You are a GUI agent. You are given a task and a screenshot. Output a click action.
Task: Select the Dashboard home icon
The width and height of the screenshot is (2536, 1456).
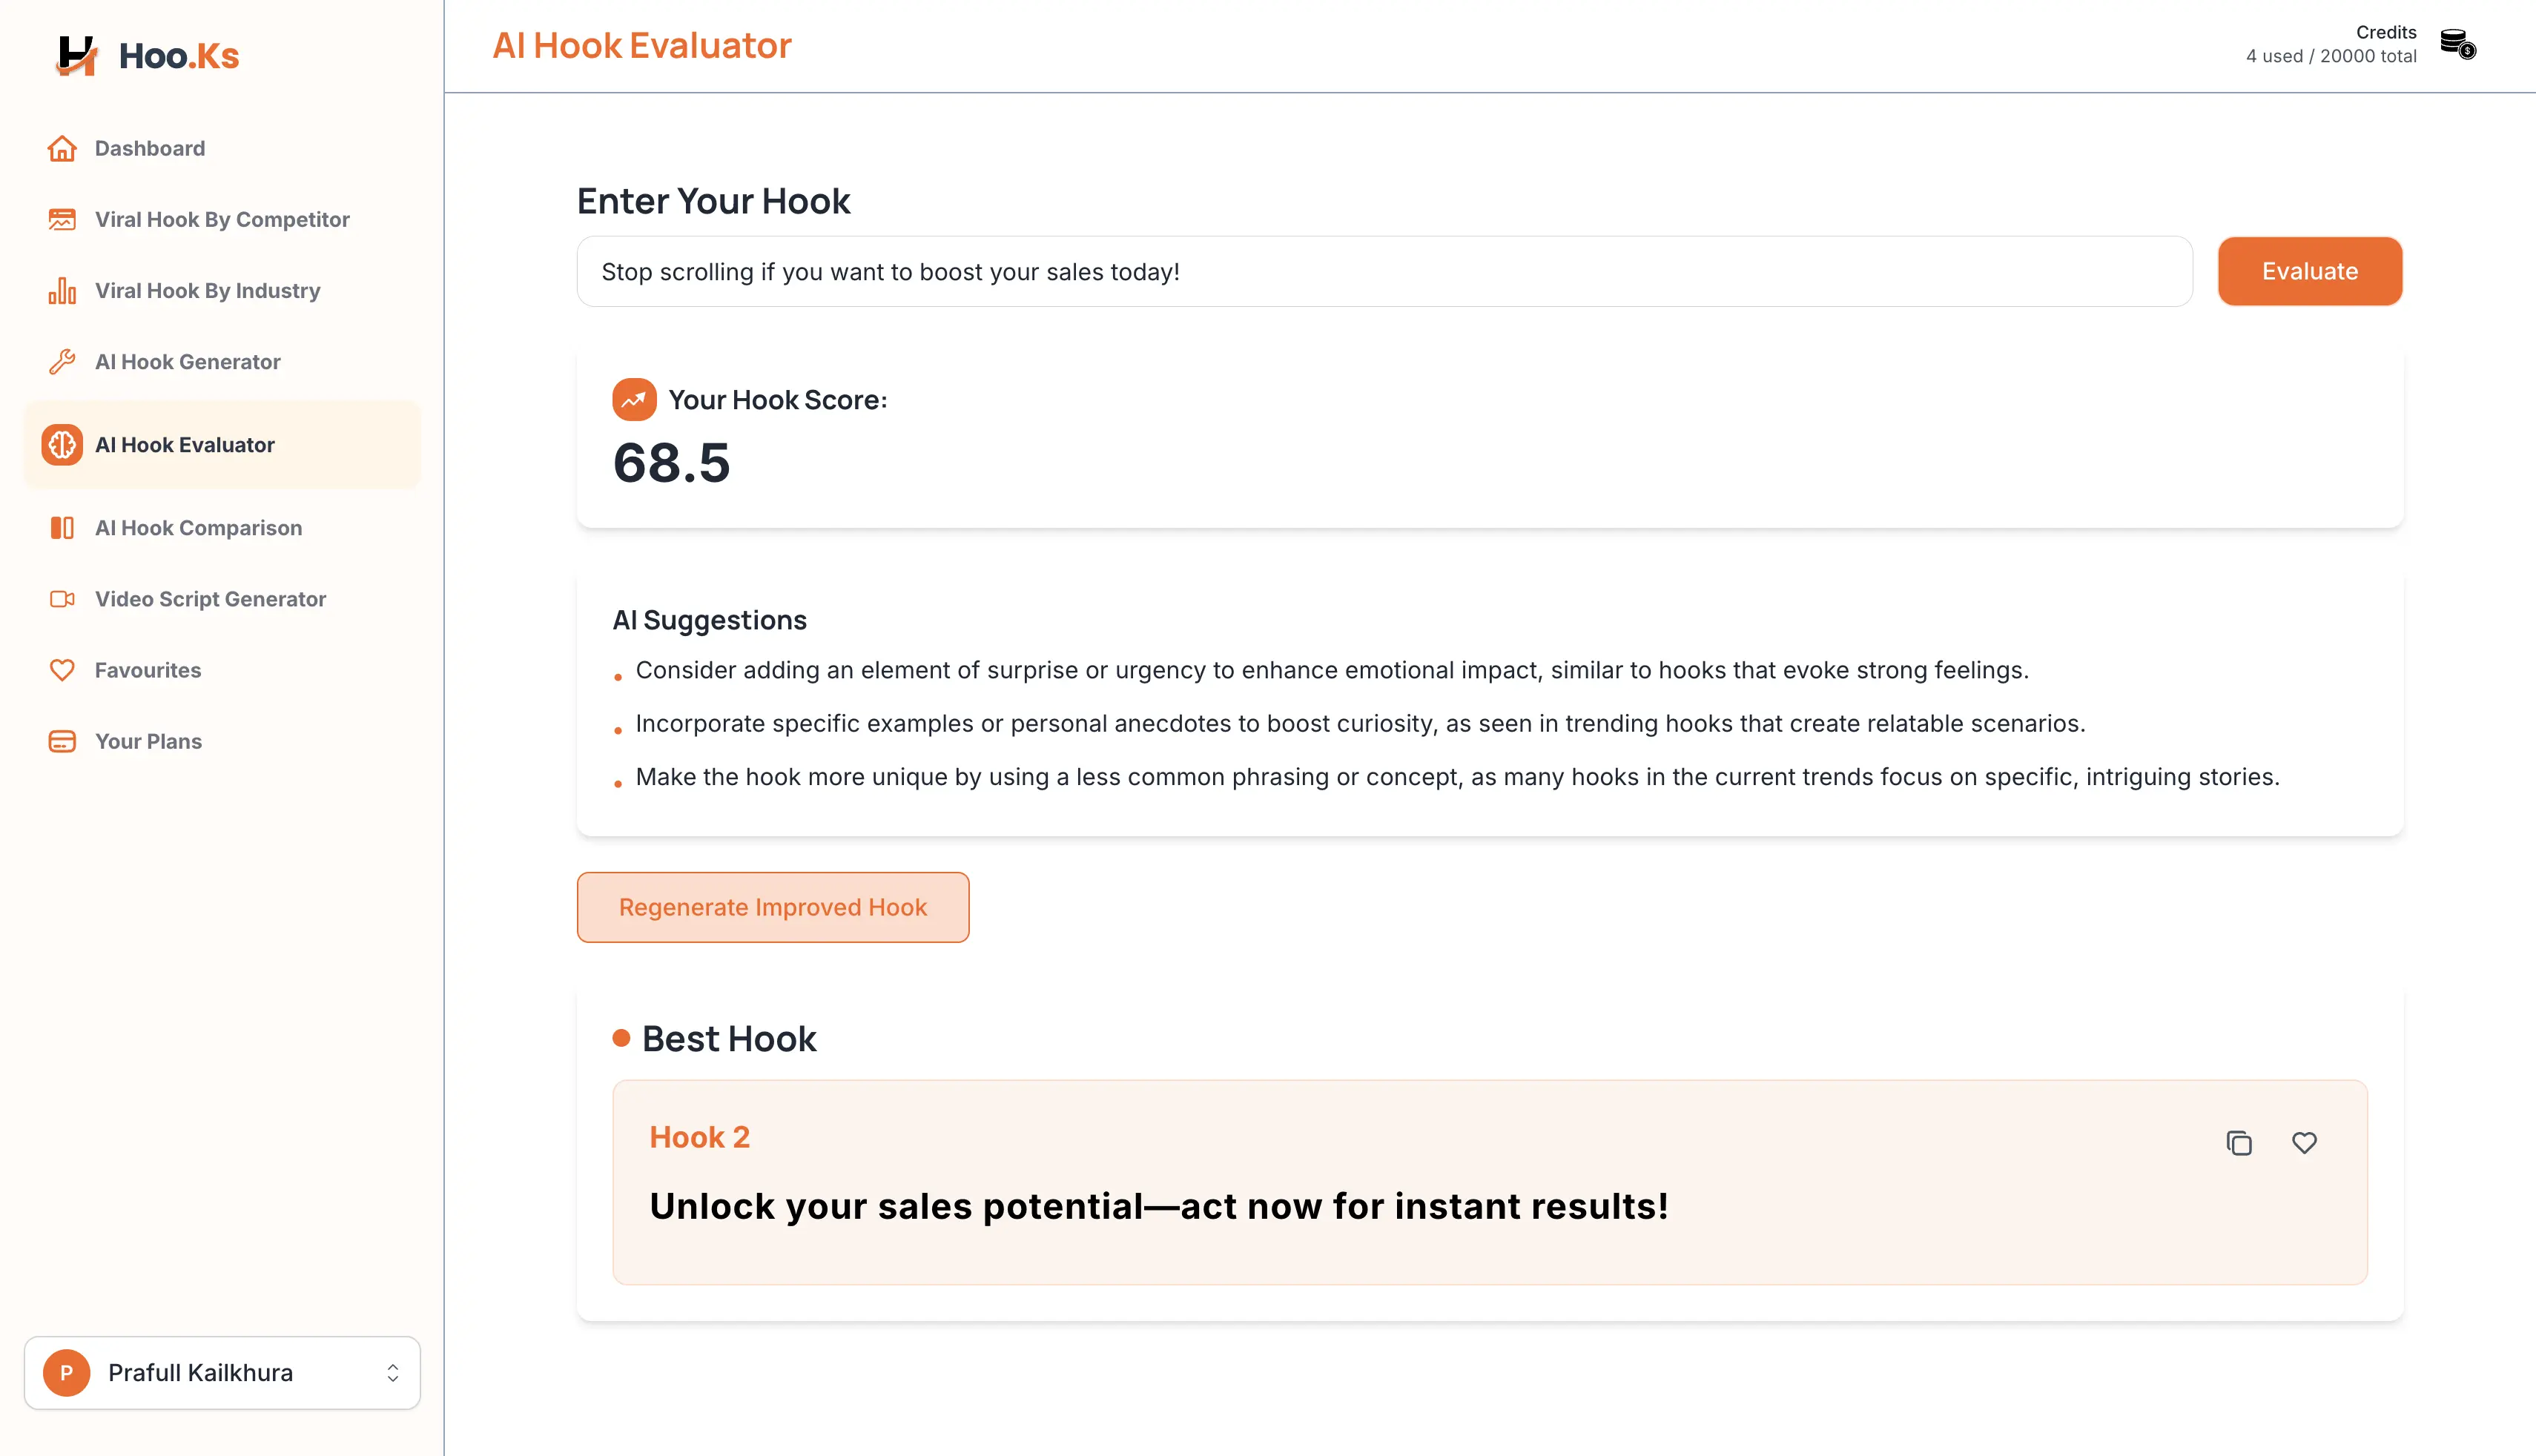[x=62, y=148]
